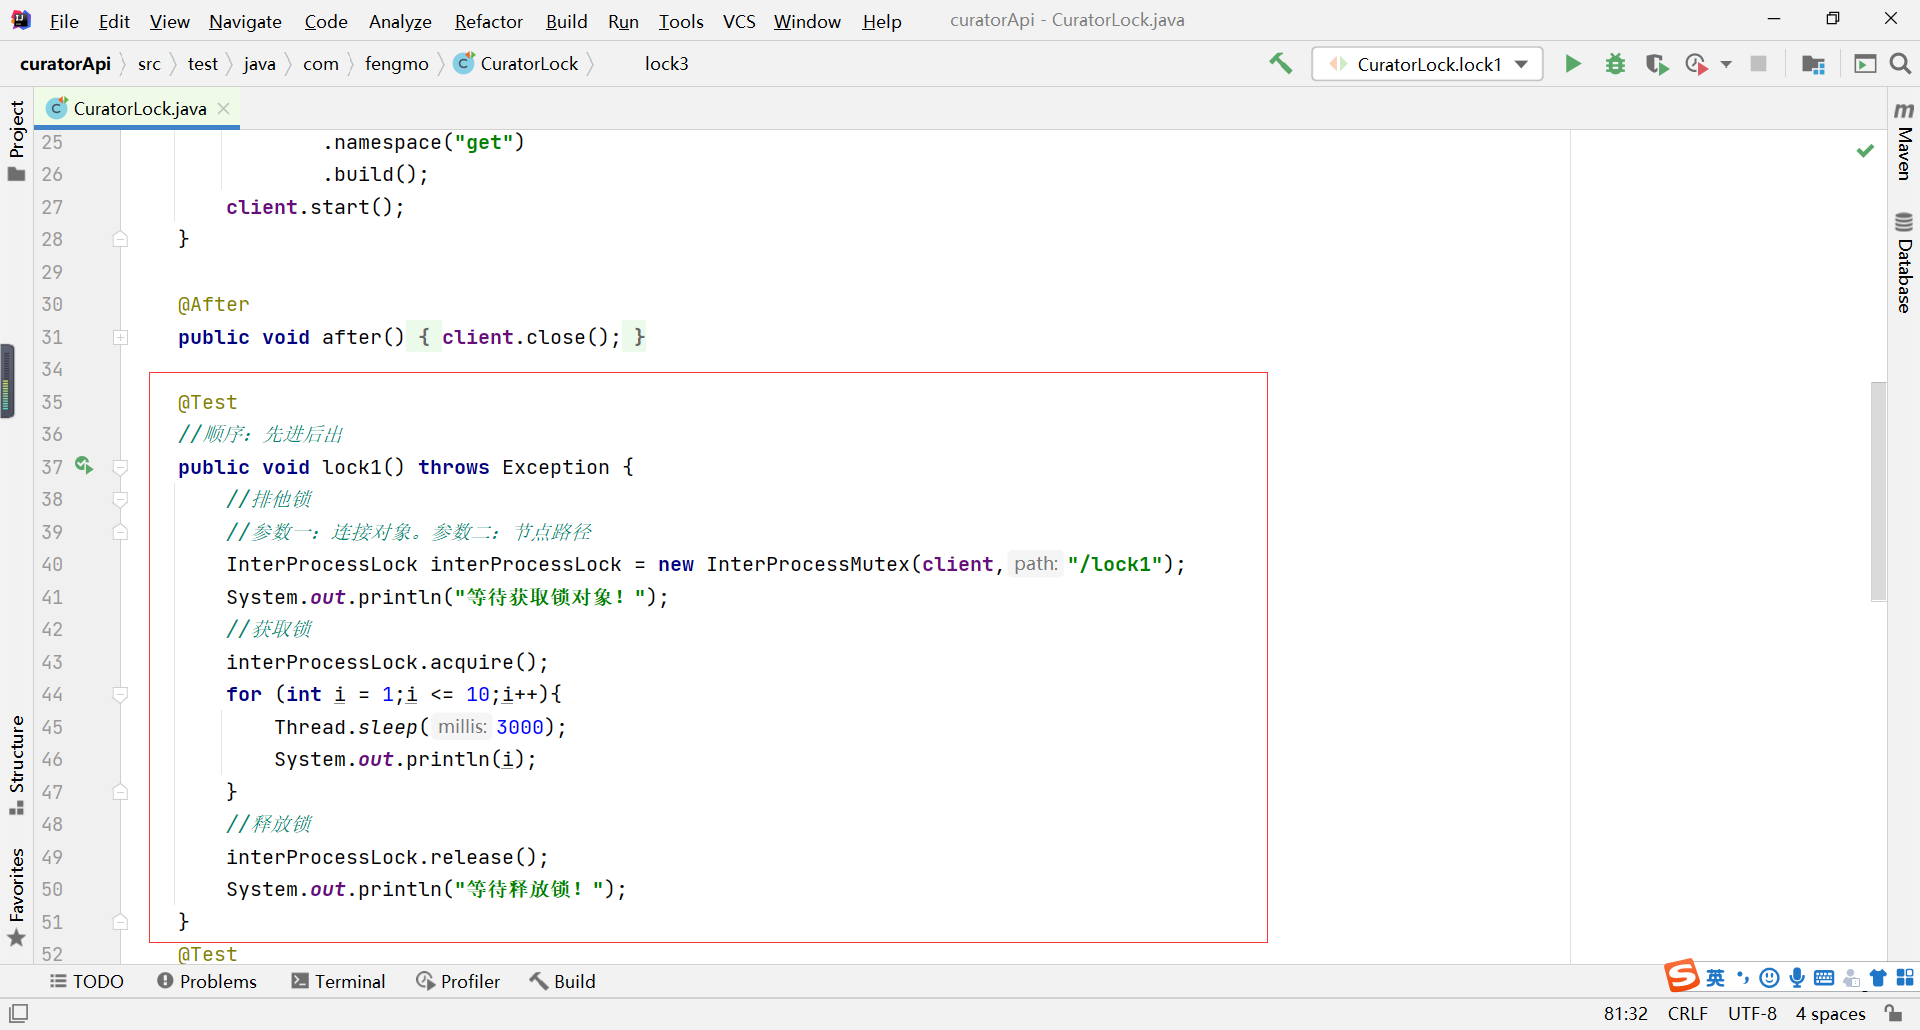Open the TODO tool window
Screen dimensions: 1920x1030
coord(87,981)
